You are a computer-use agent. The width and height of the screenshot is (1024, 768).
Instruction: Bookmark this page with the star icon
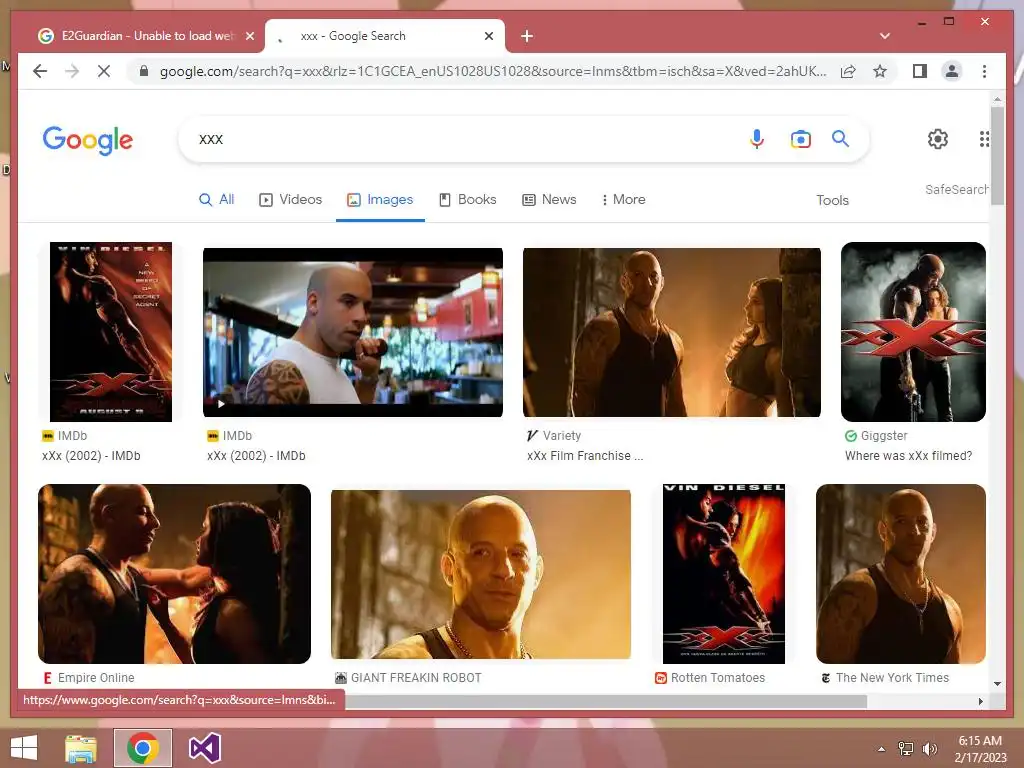coord(880,71)
